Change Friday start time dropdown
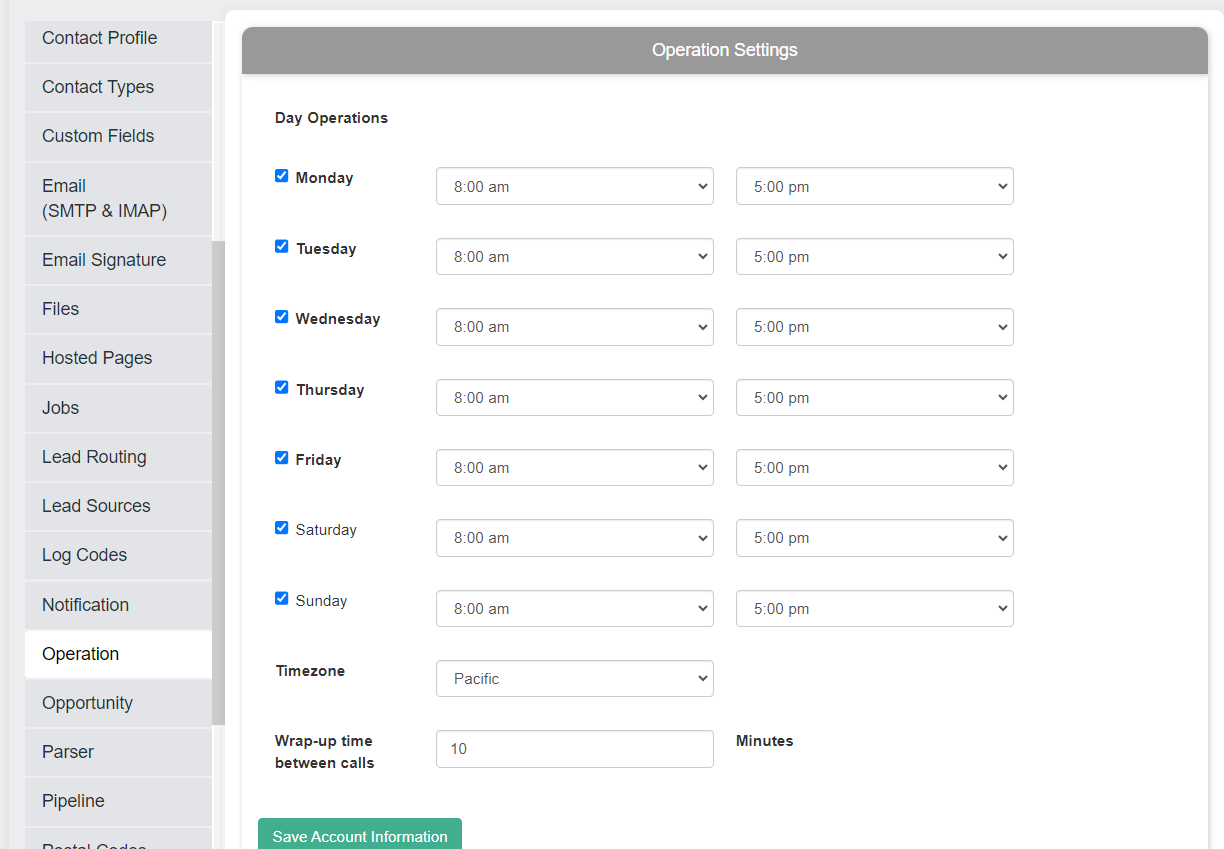This screenshot has height=849, width=1224. click(575, 468)
